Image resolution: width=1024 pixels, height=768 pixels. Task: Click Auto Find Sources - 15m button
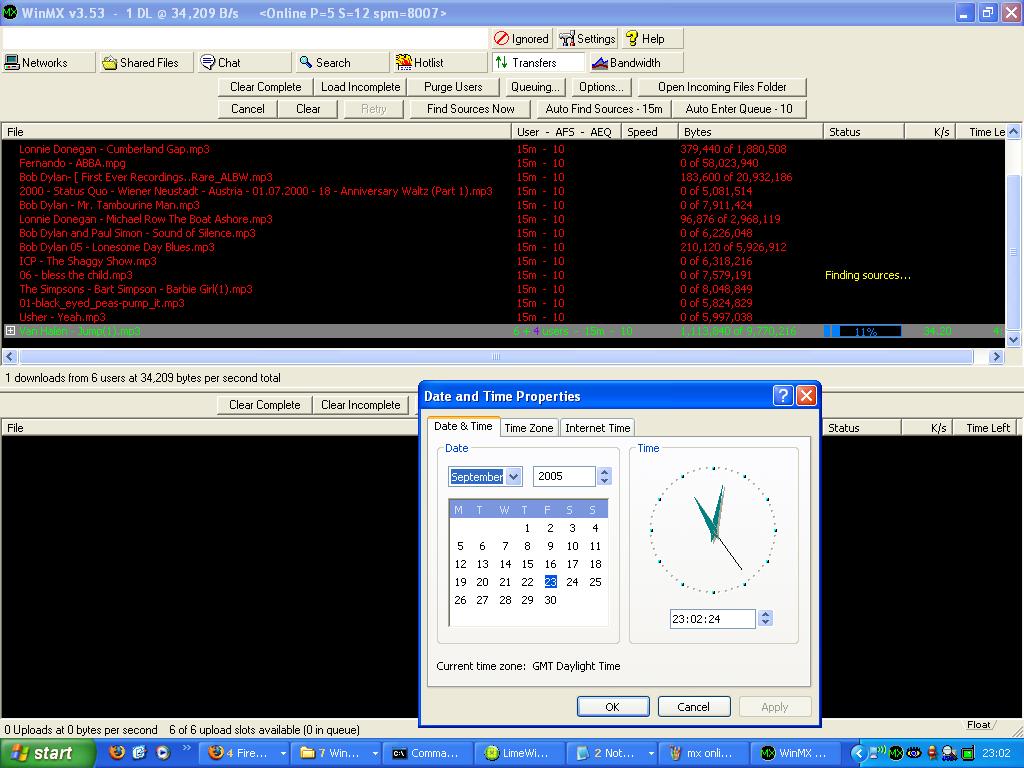coord(604,109)
